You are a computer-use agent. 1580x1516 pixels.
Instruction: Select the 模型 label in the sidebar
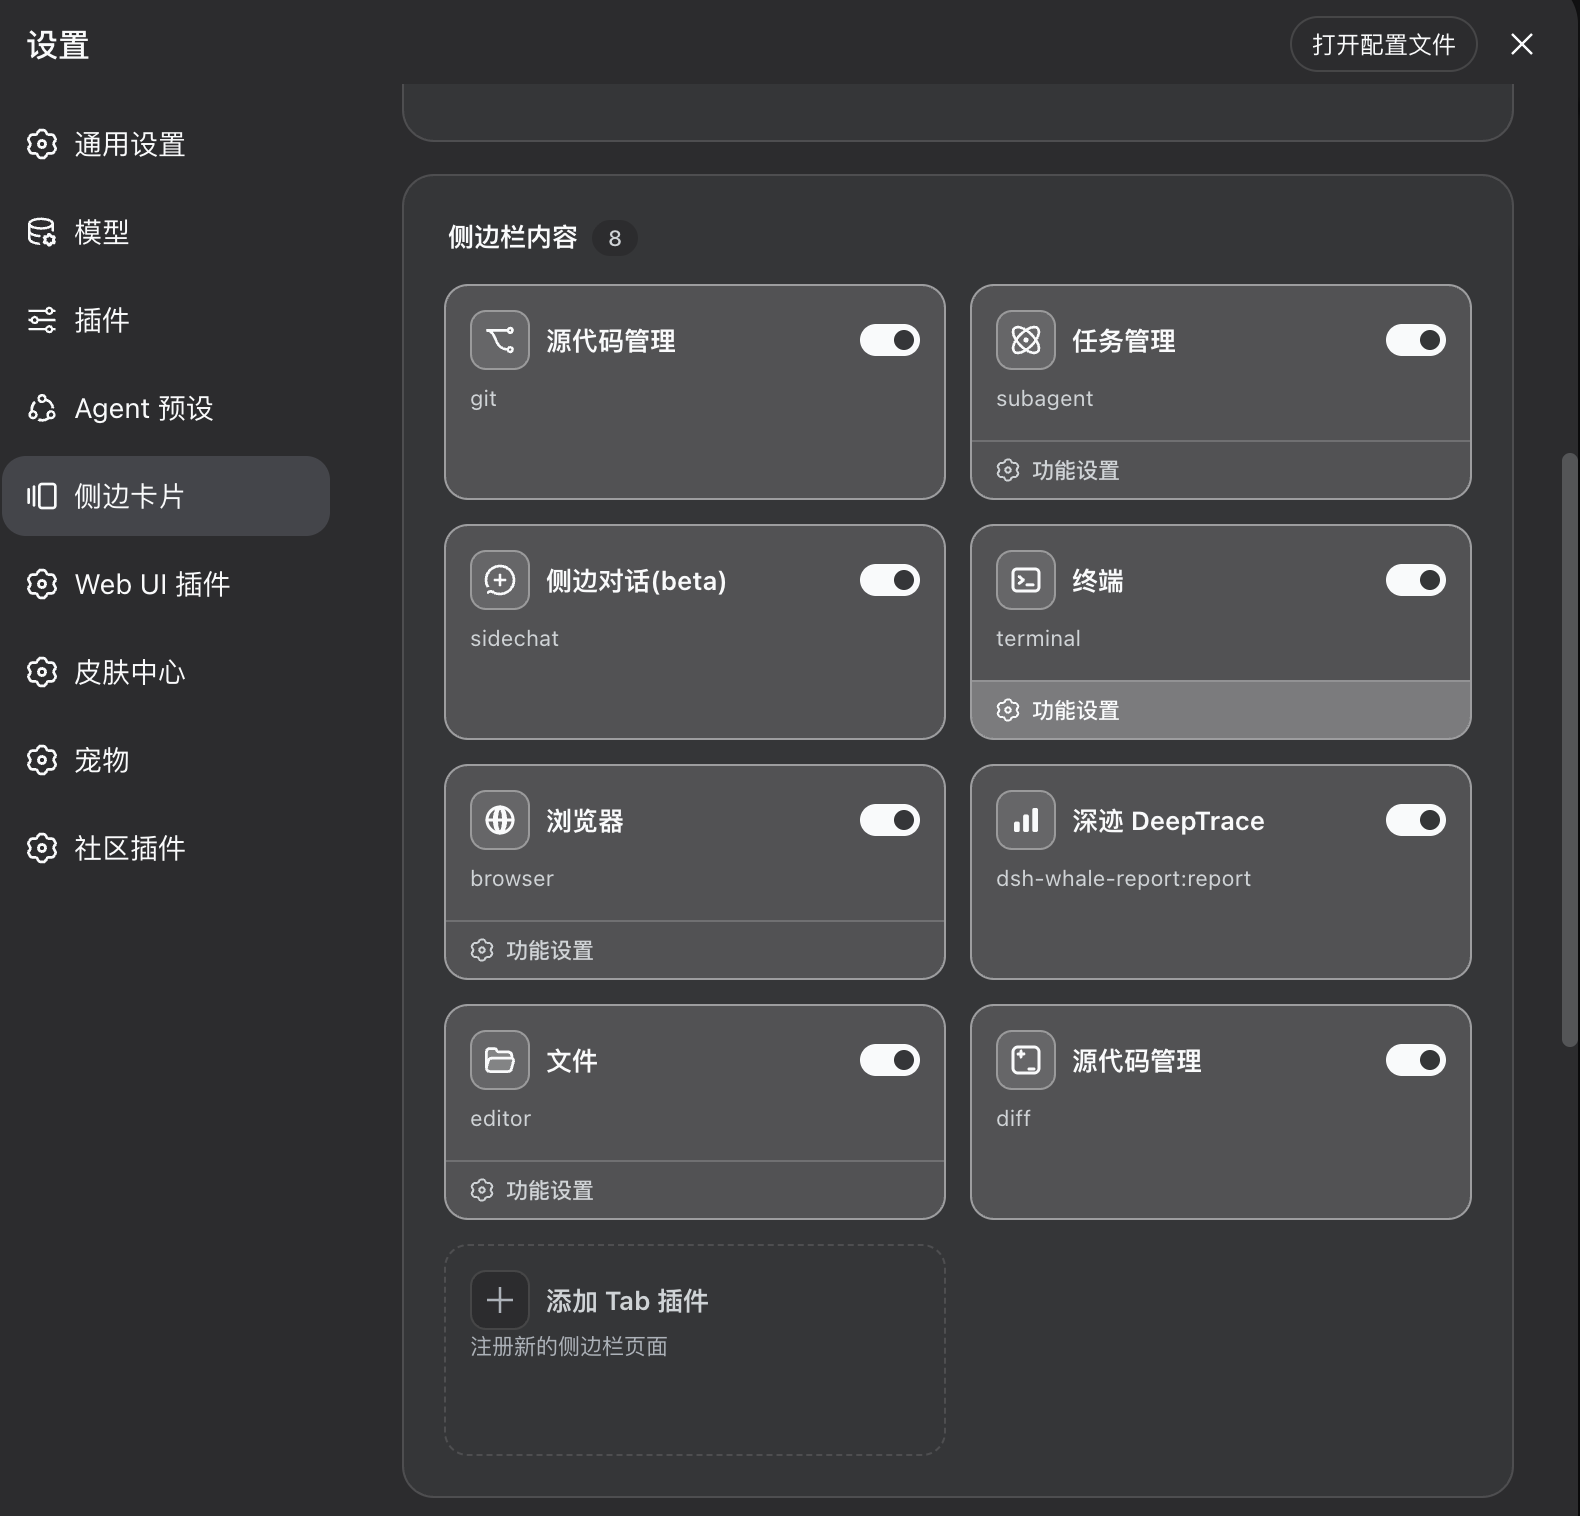coord(102,232)
